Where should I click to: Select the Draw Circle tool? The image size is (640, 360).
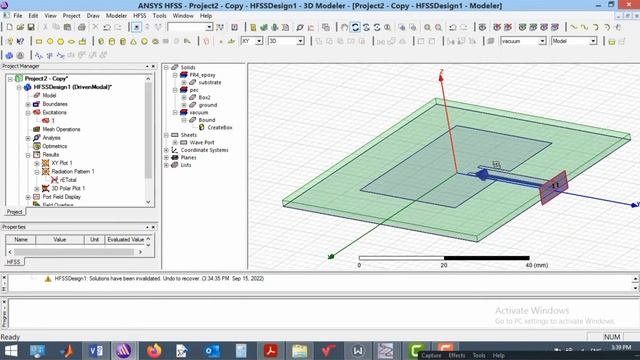50,41
